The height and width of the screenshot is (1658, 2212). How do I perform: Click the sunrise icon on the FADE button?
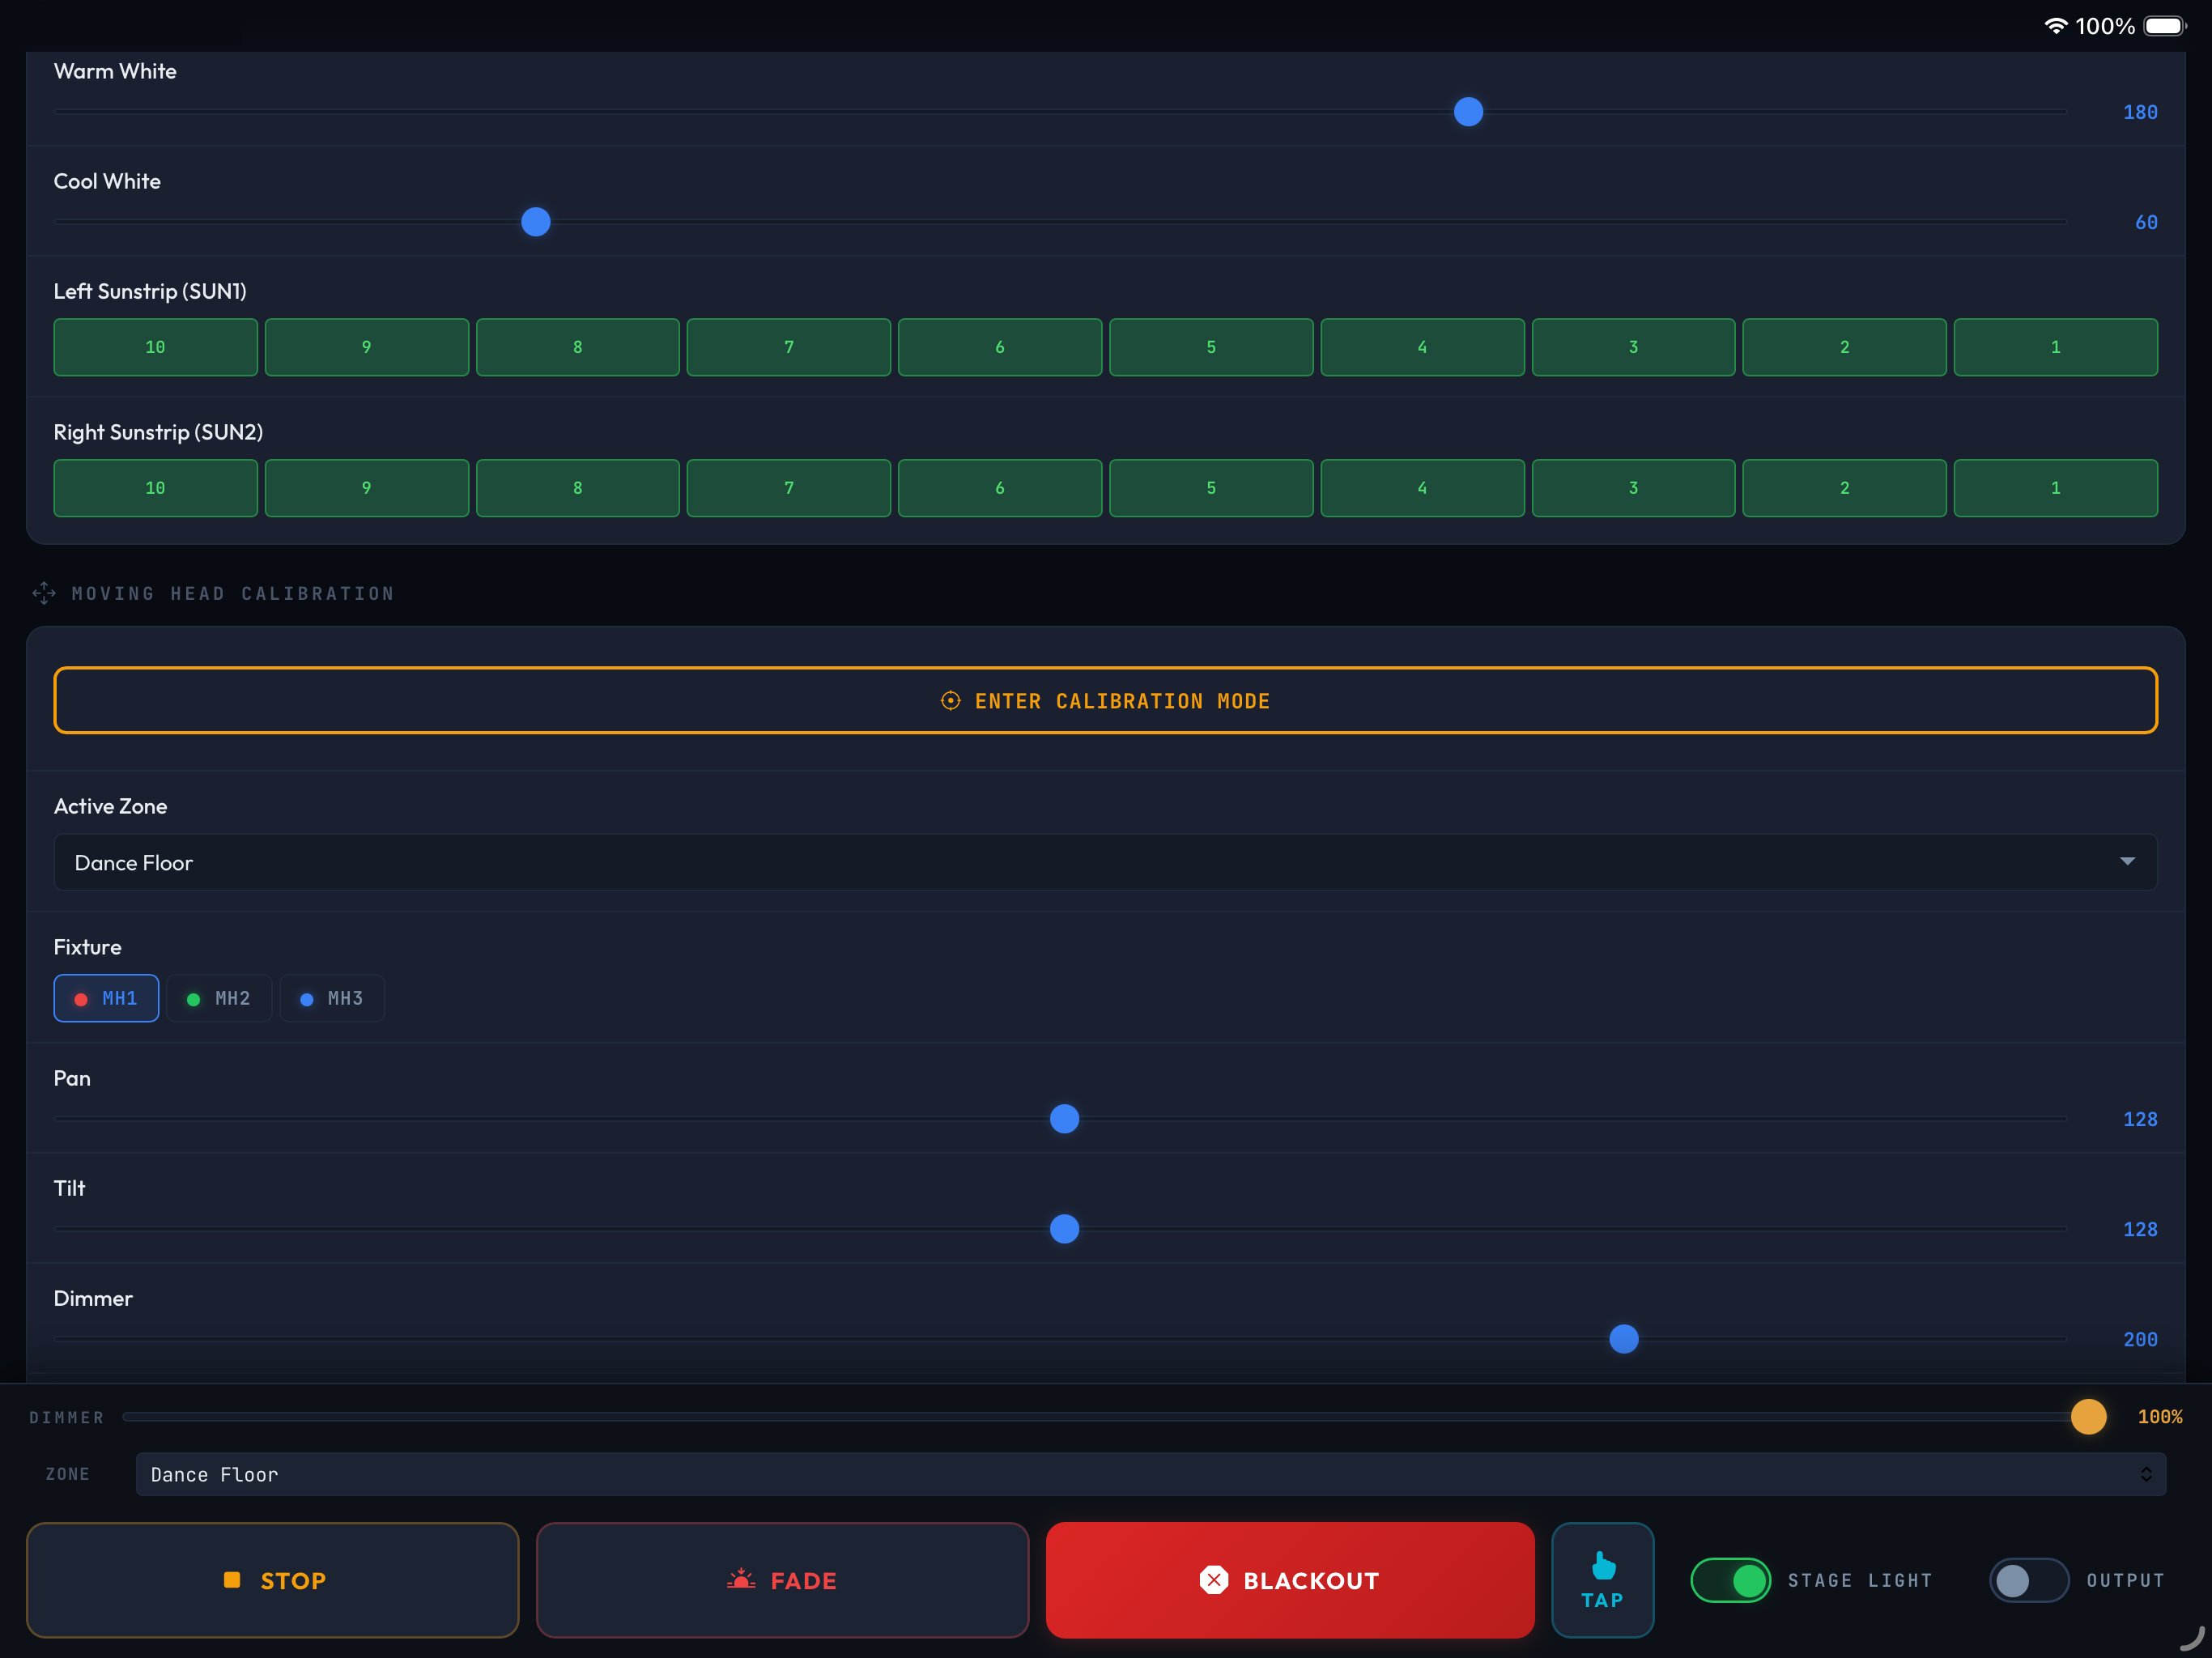[740, 1580]
